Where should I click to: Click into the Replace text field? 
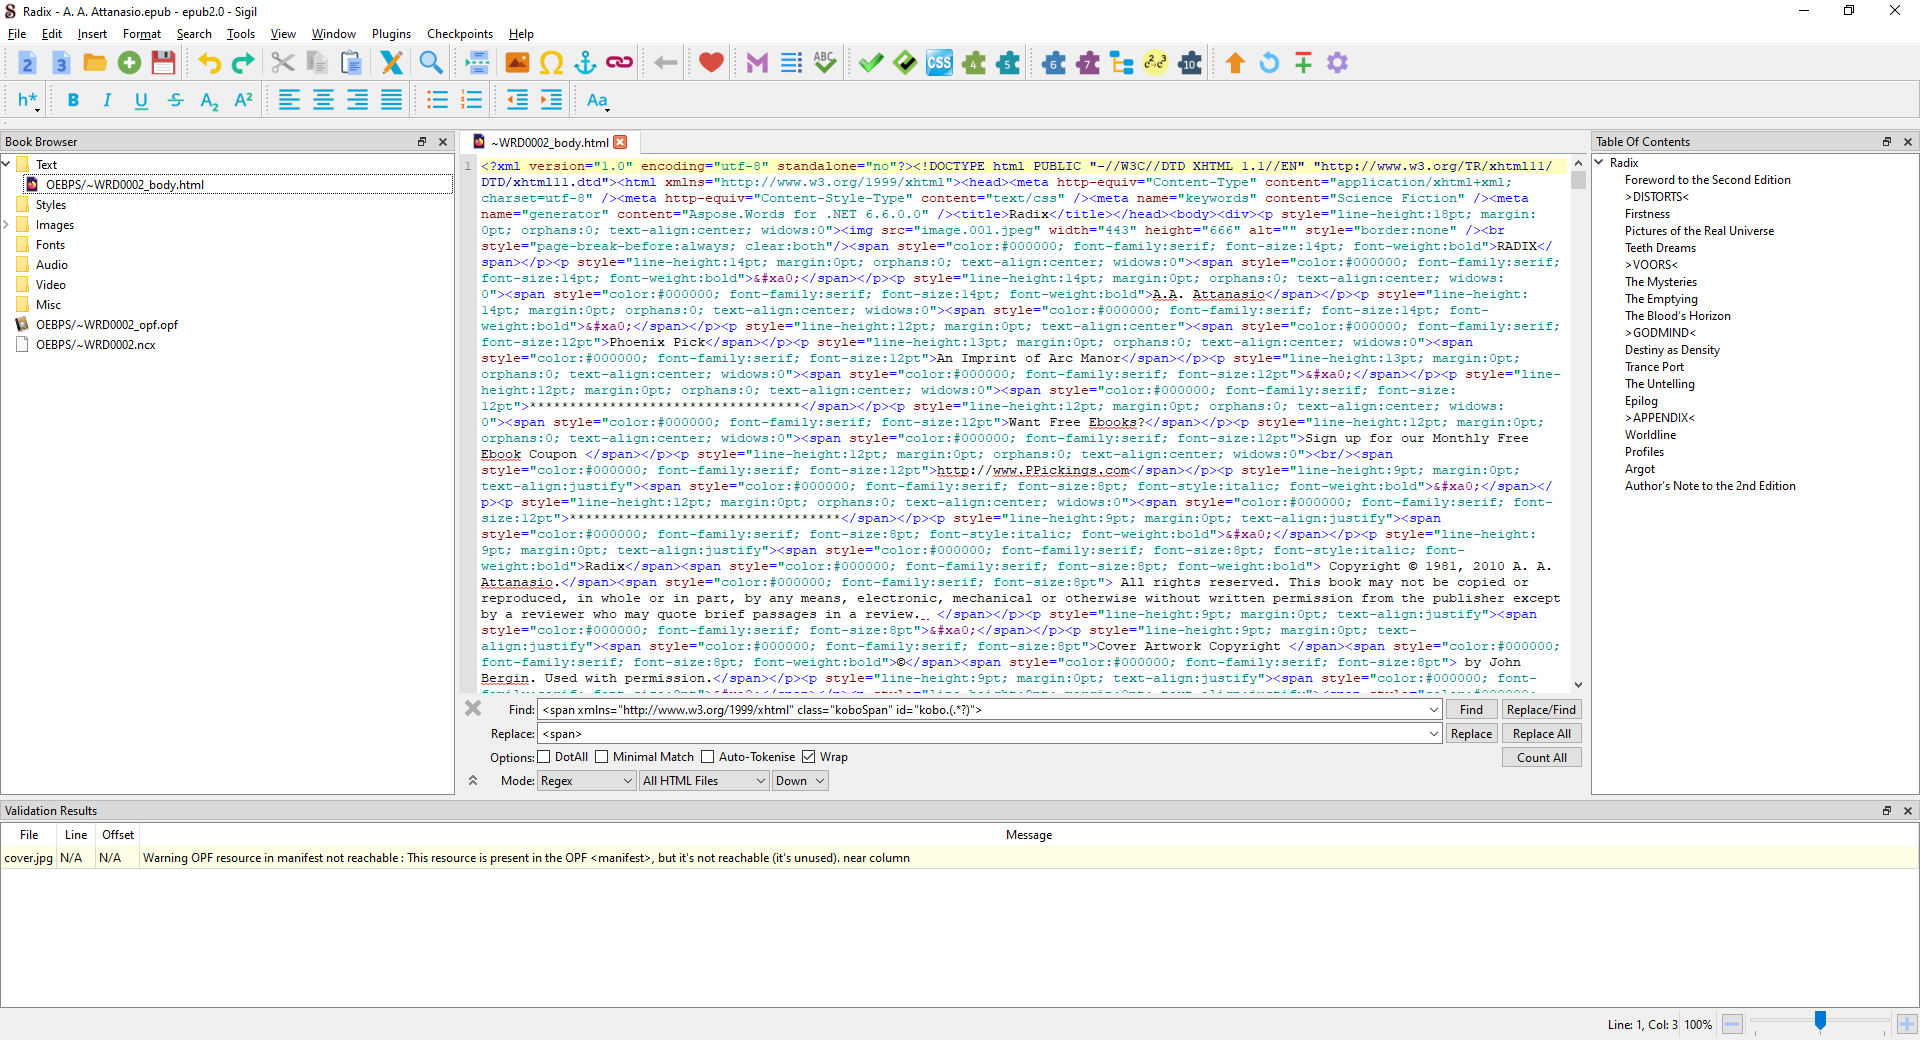click(x=982, y=734)
